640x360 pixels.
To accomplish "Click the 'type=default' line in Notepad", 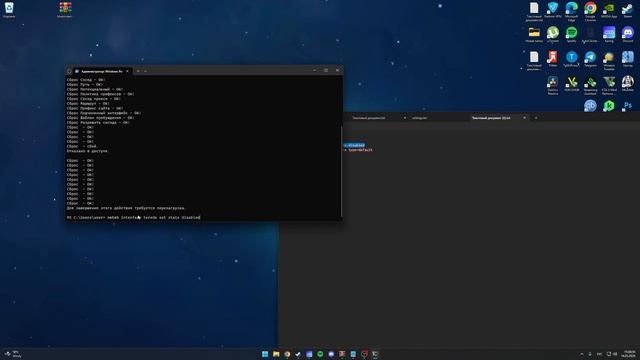I will [358, 150].
